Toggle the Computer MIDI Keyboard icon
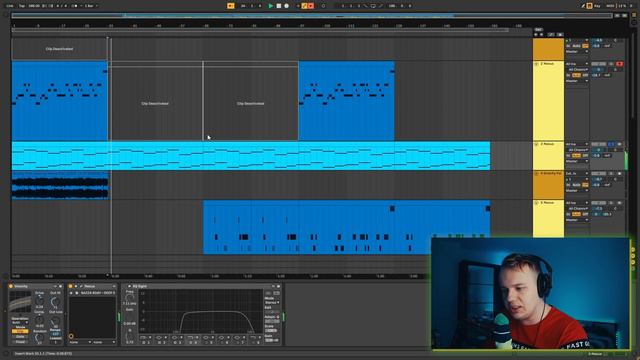Screen dimensions: 640x360 [x=589, y=6]
